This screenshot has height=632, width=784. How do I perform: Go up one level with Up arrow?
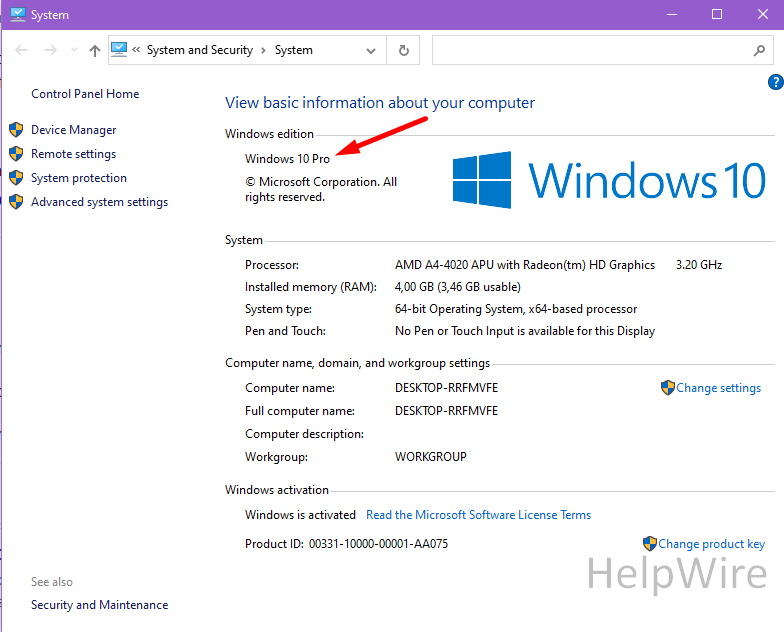[x=94, y=50]
